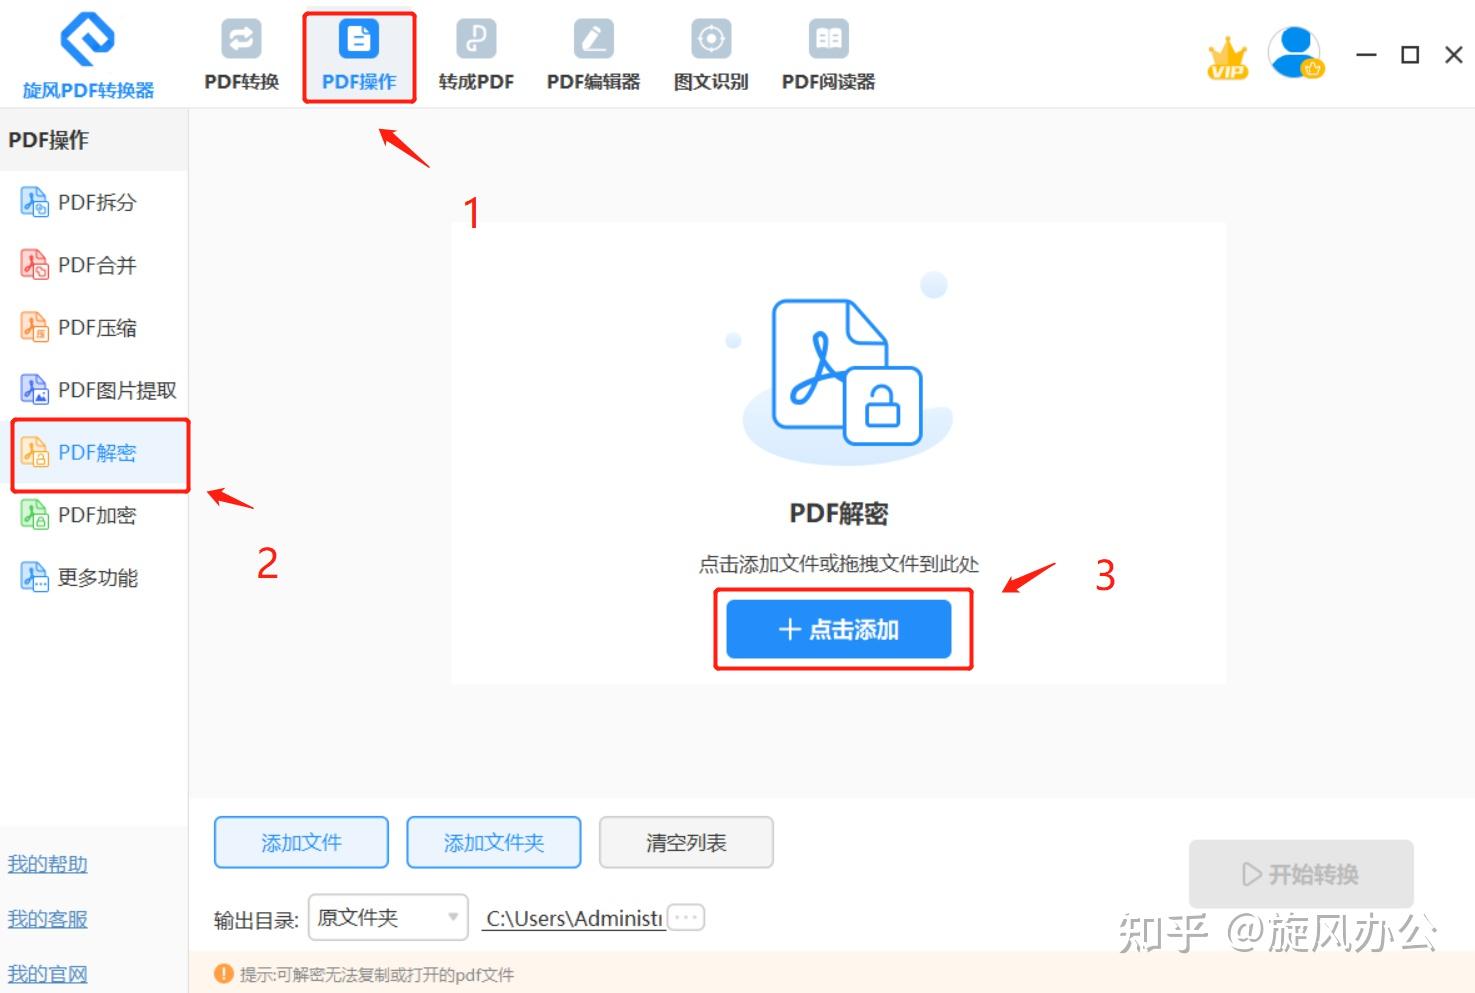Click the PDF解密 lock file icon

35,452
